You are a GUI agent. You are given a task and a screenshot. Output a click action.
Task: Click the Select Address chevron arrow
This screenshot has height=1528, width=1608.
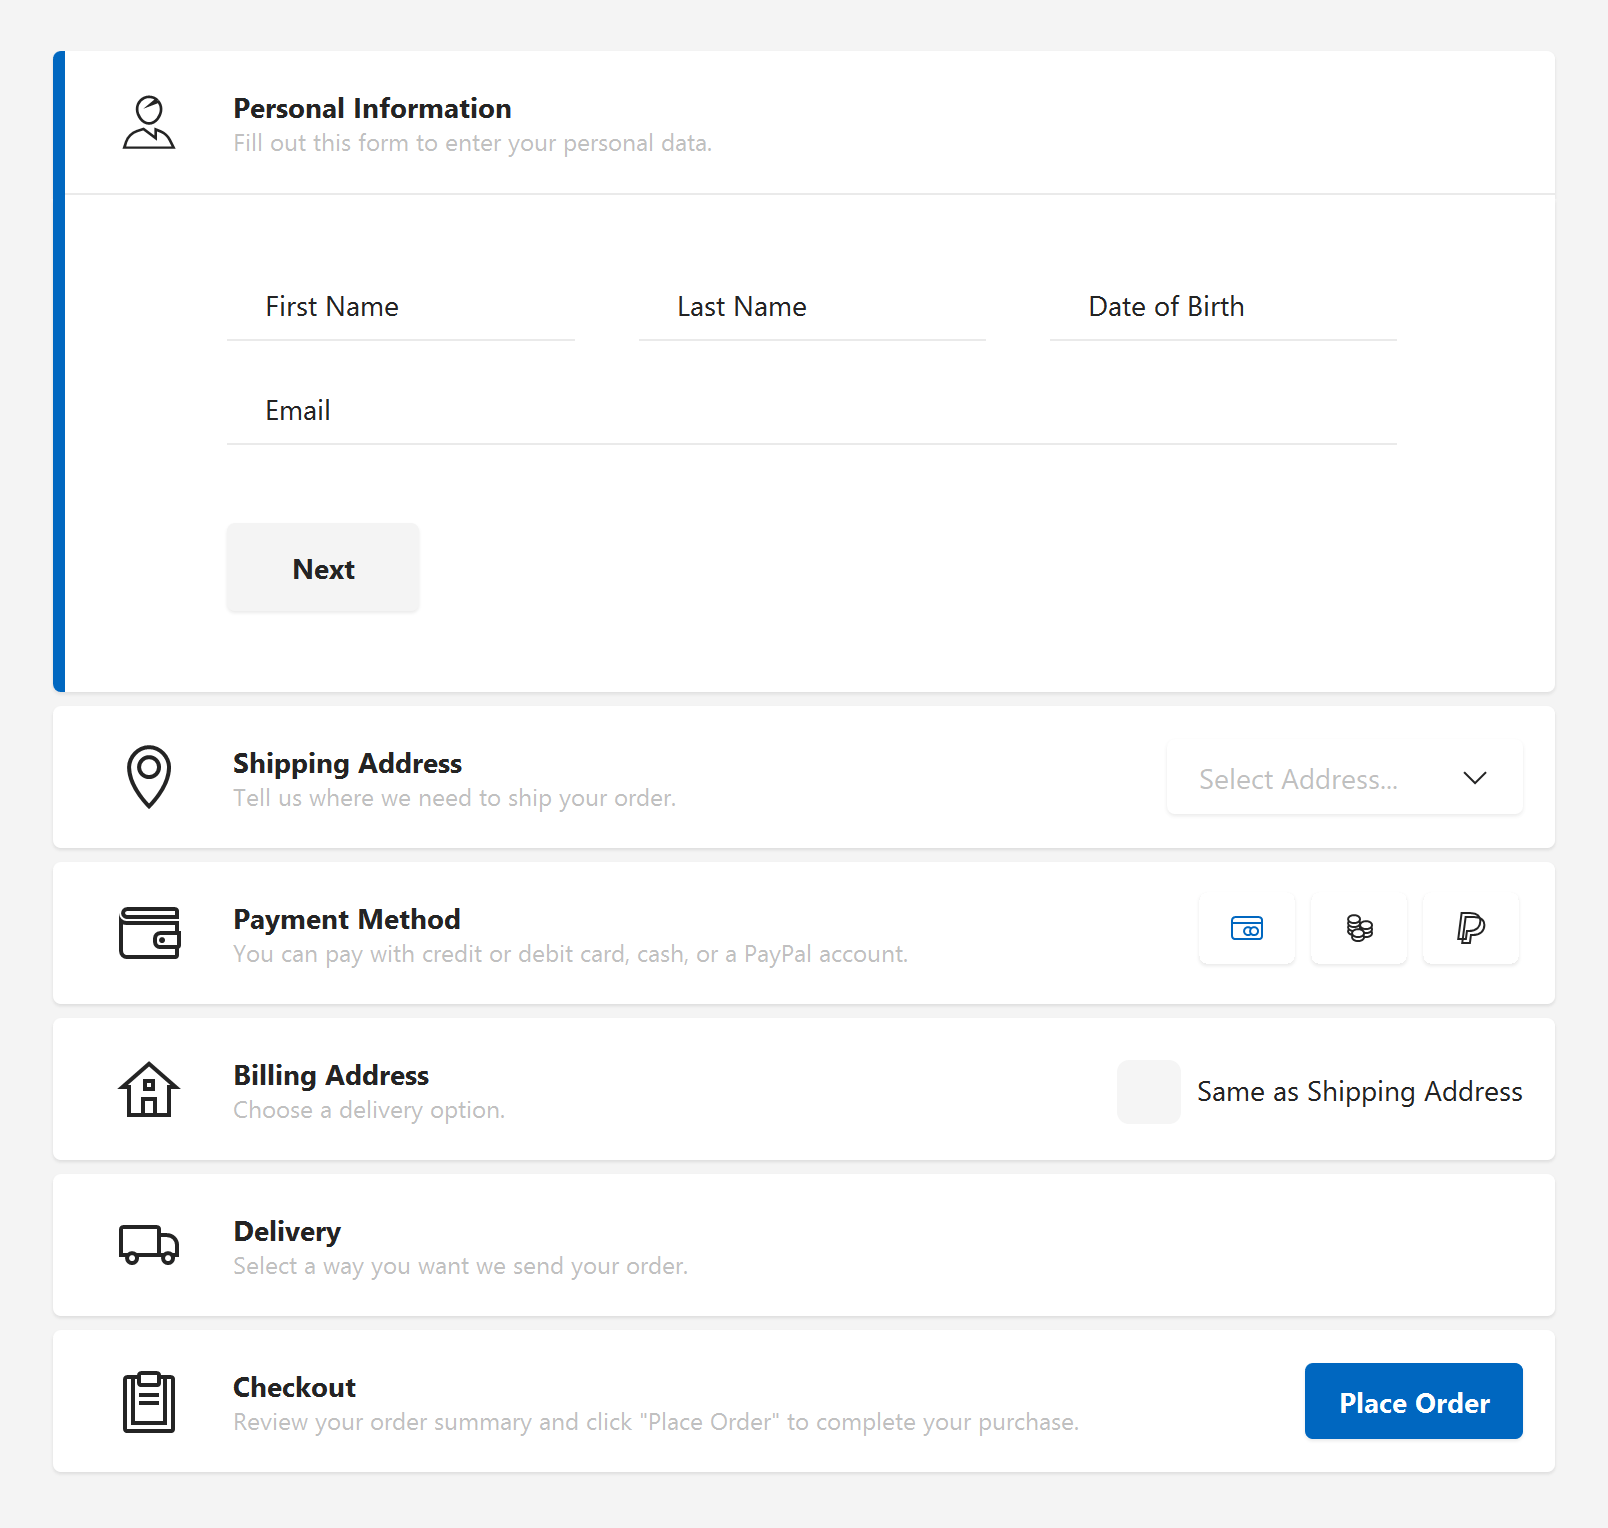1475,779
